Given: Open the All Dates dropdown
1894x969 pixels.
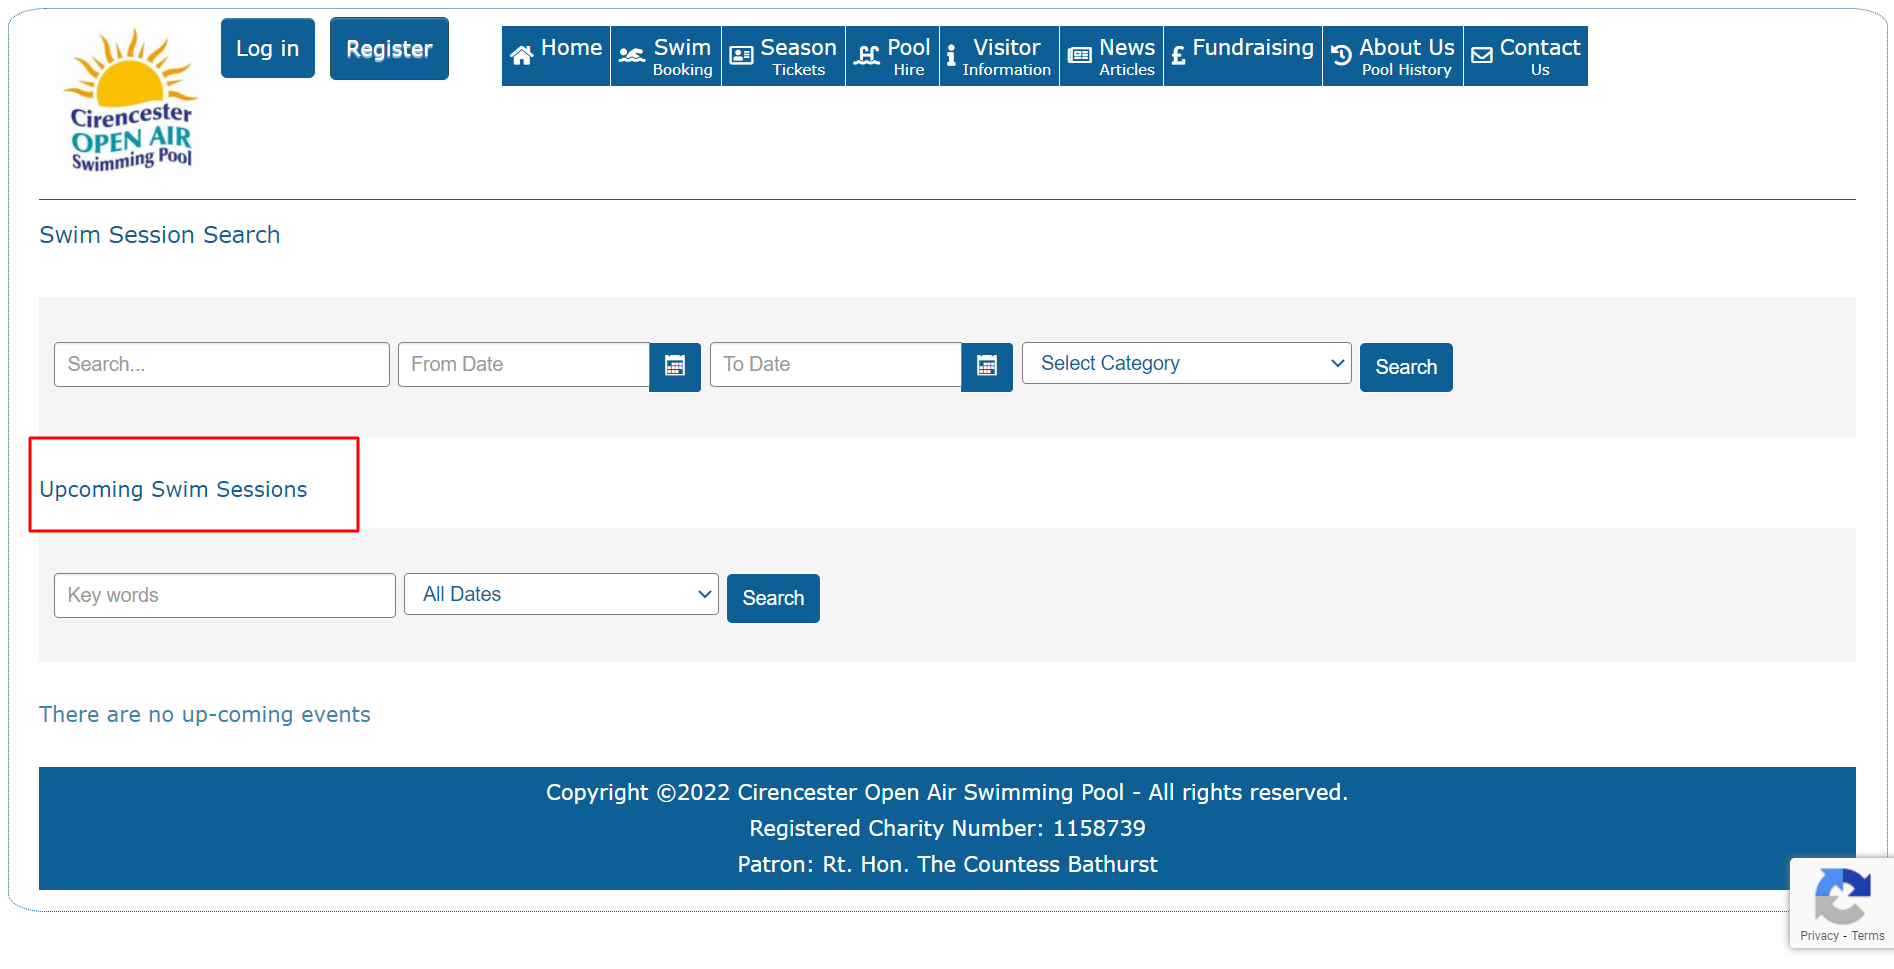Looking at the screenshot, I should click(x=561, y=595).
